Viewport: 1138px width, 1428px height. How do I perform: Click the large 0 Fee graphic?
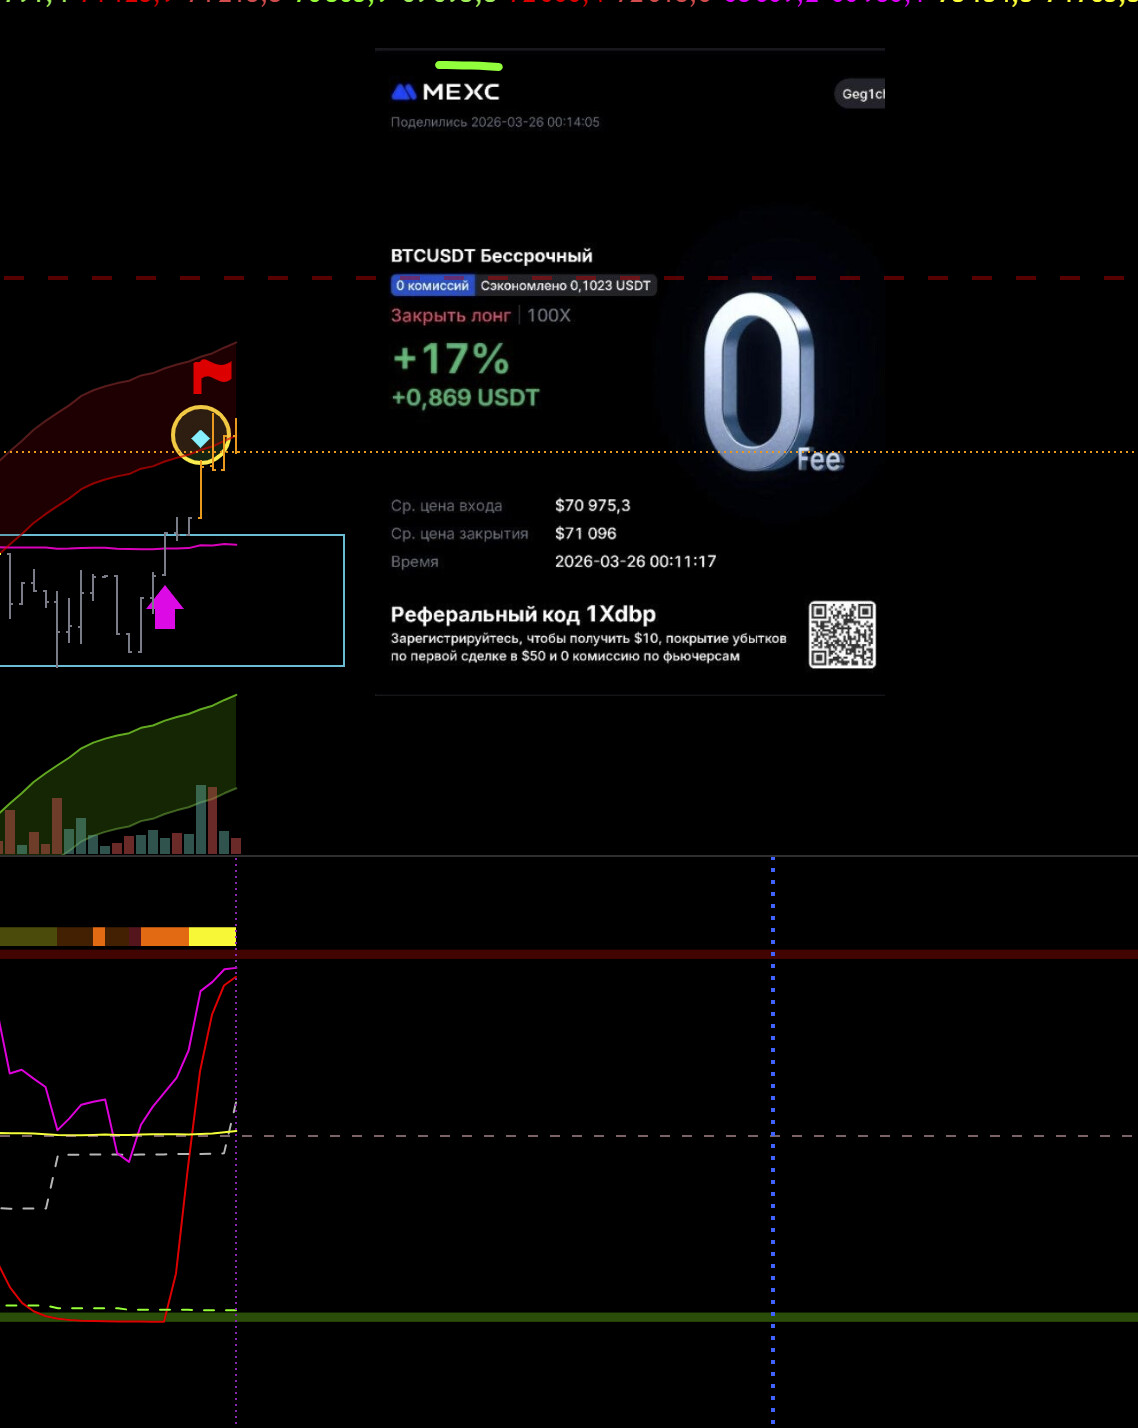coord(760,382)
